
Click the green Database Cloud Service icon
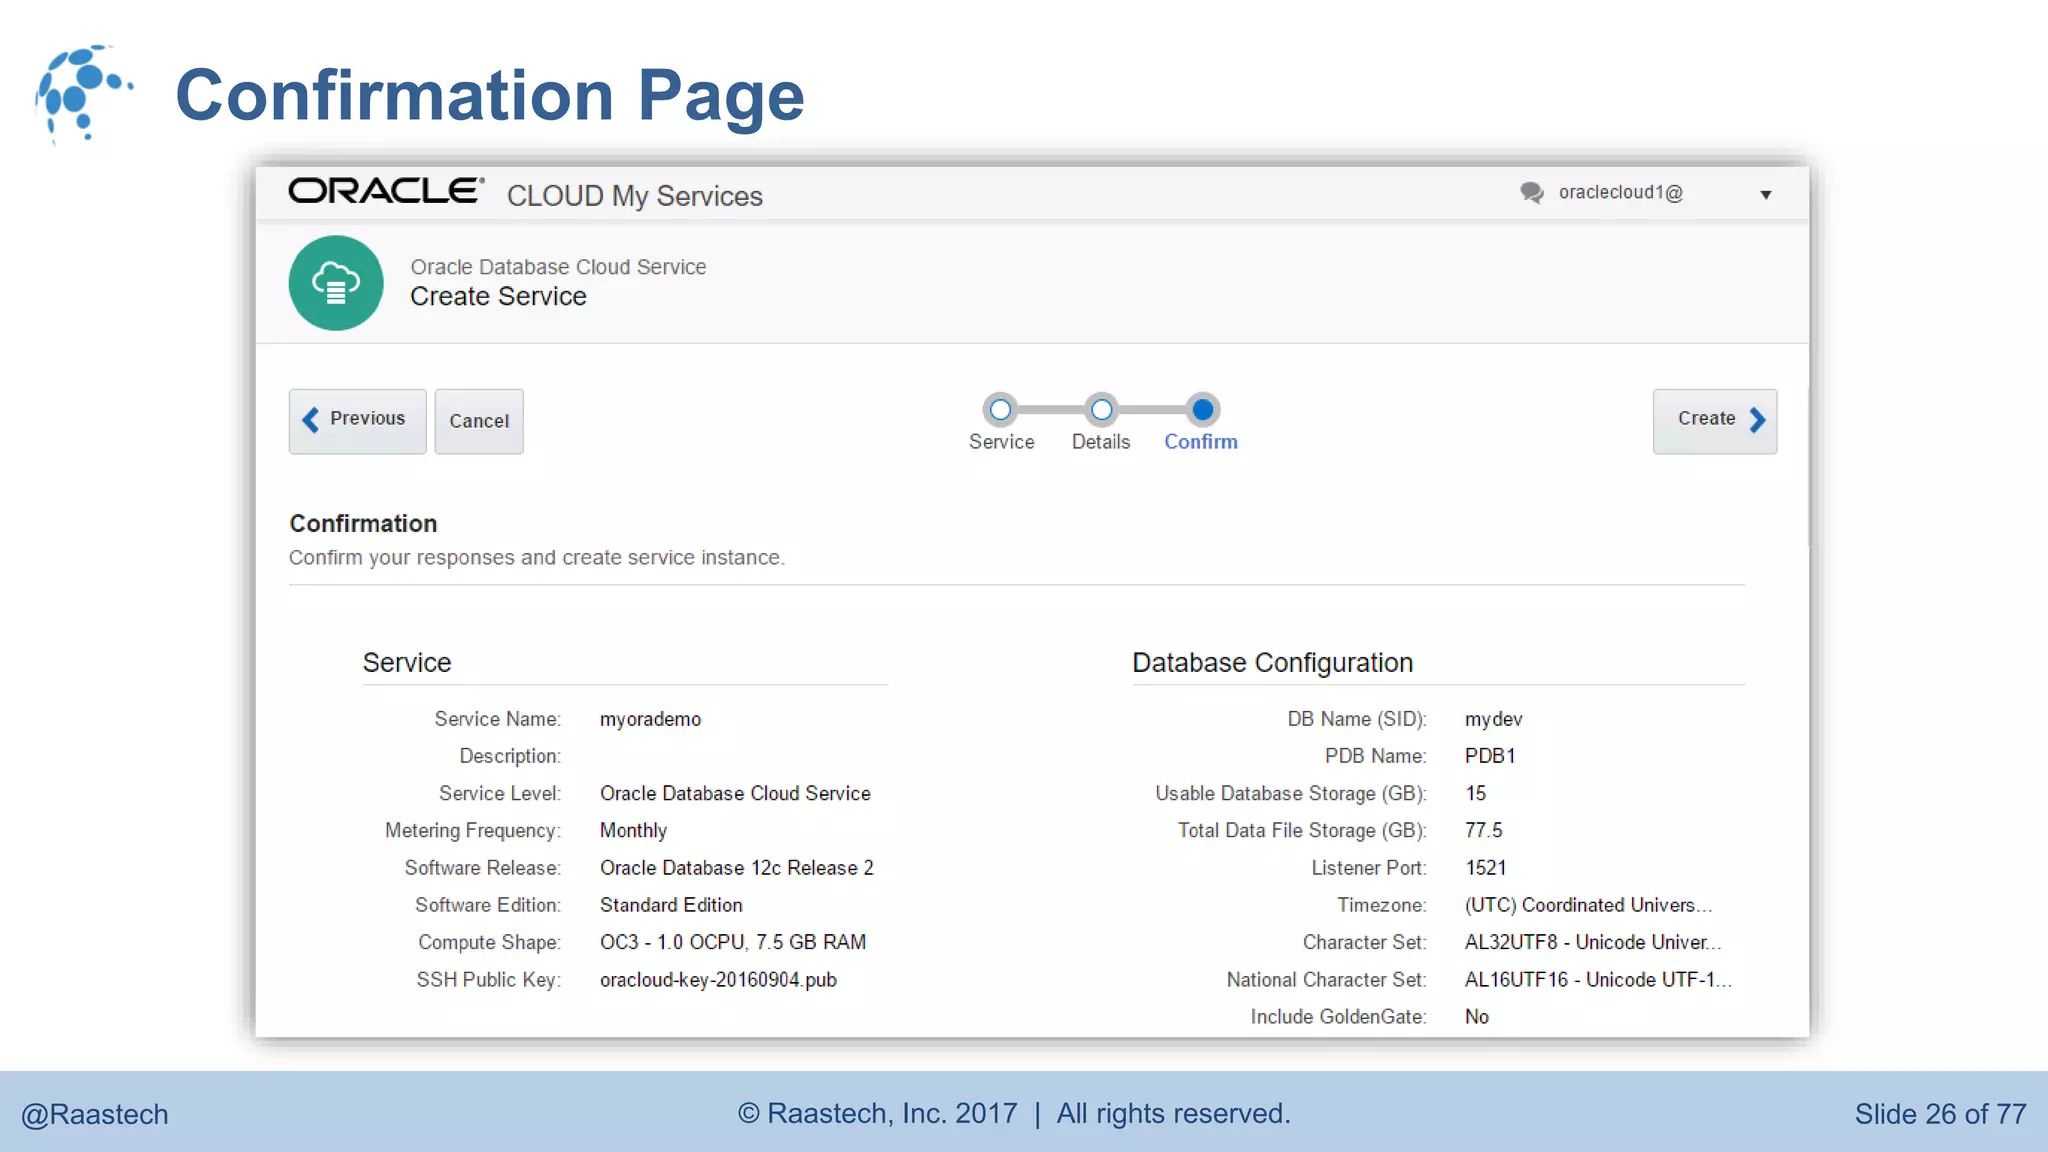[x=336, y=283]
